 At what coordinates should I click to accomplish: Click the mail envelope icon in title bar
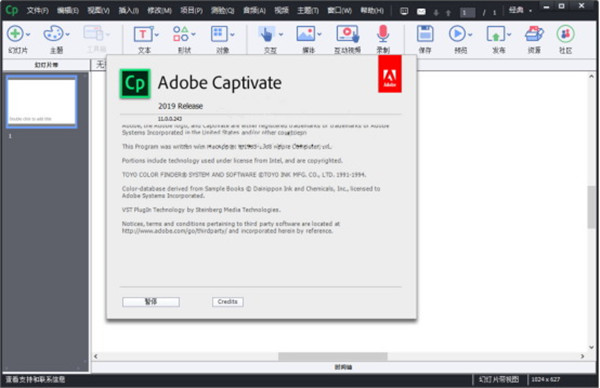421,11
